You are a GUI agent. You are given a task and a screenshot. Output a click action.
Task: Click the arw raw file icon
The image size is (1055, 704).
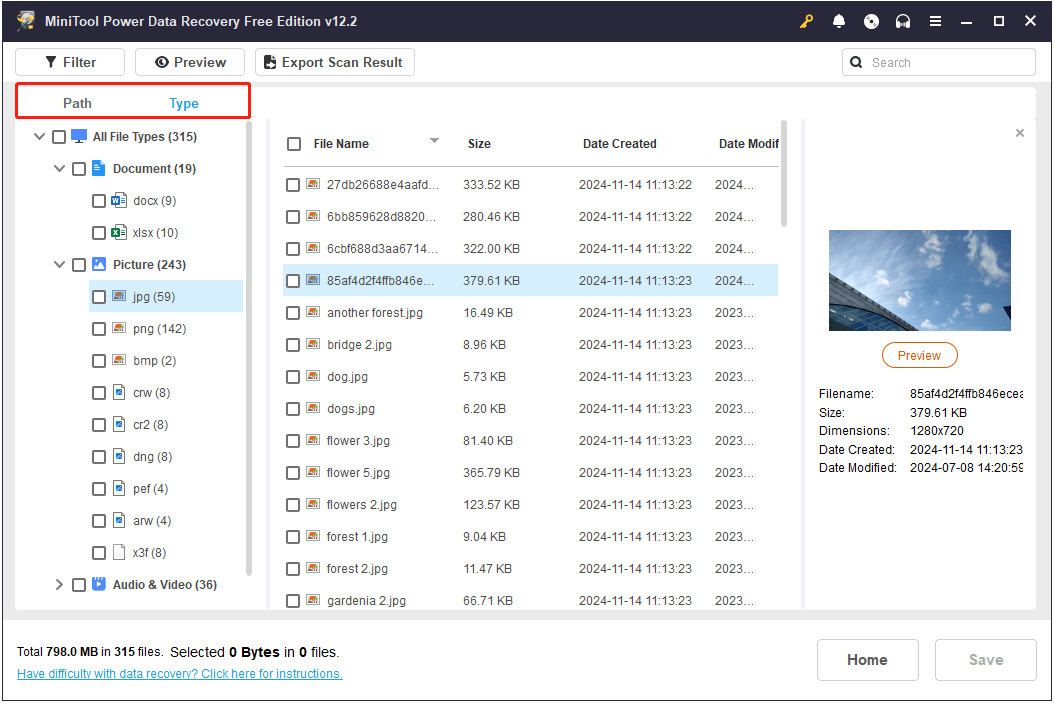[x=119, y=520]
